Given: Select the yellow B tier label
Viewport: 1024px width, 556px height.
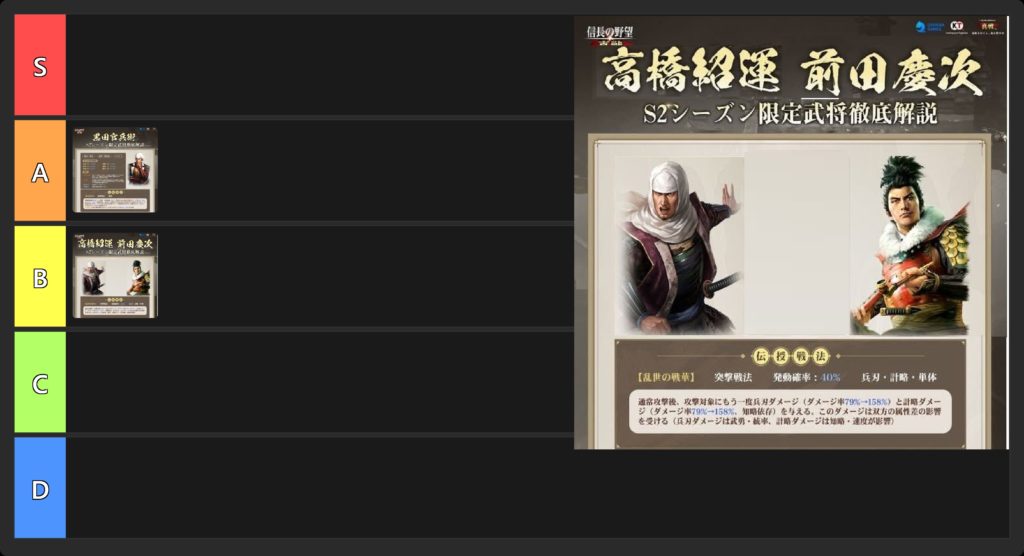Looking at the screenshot, I should tap(40, 276).
